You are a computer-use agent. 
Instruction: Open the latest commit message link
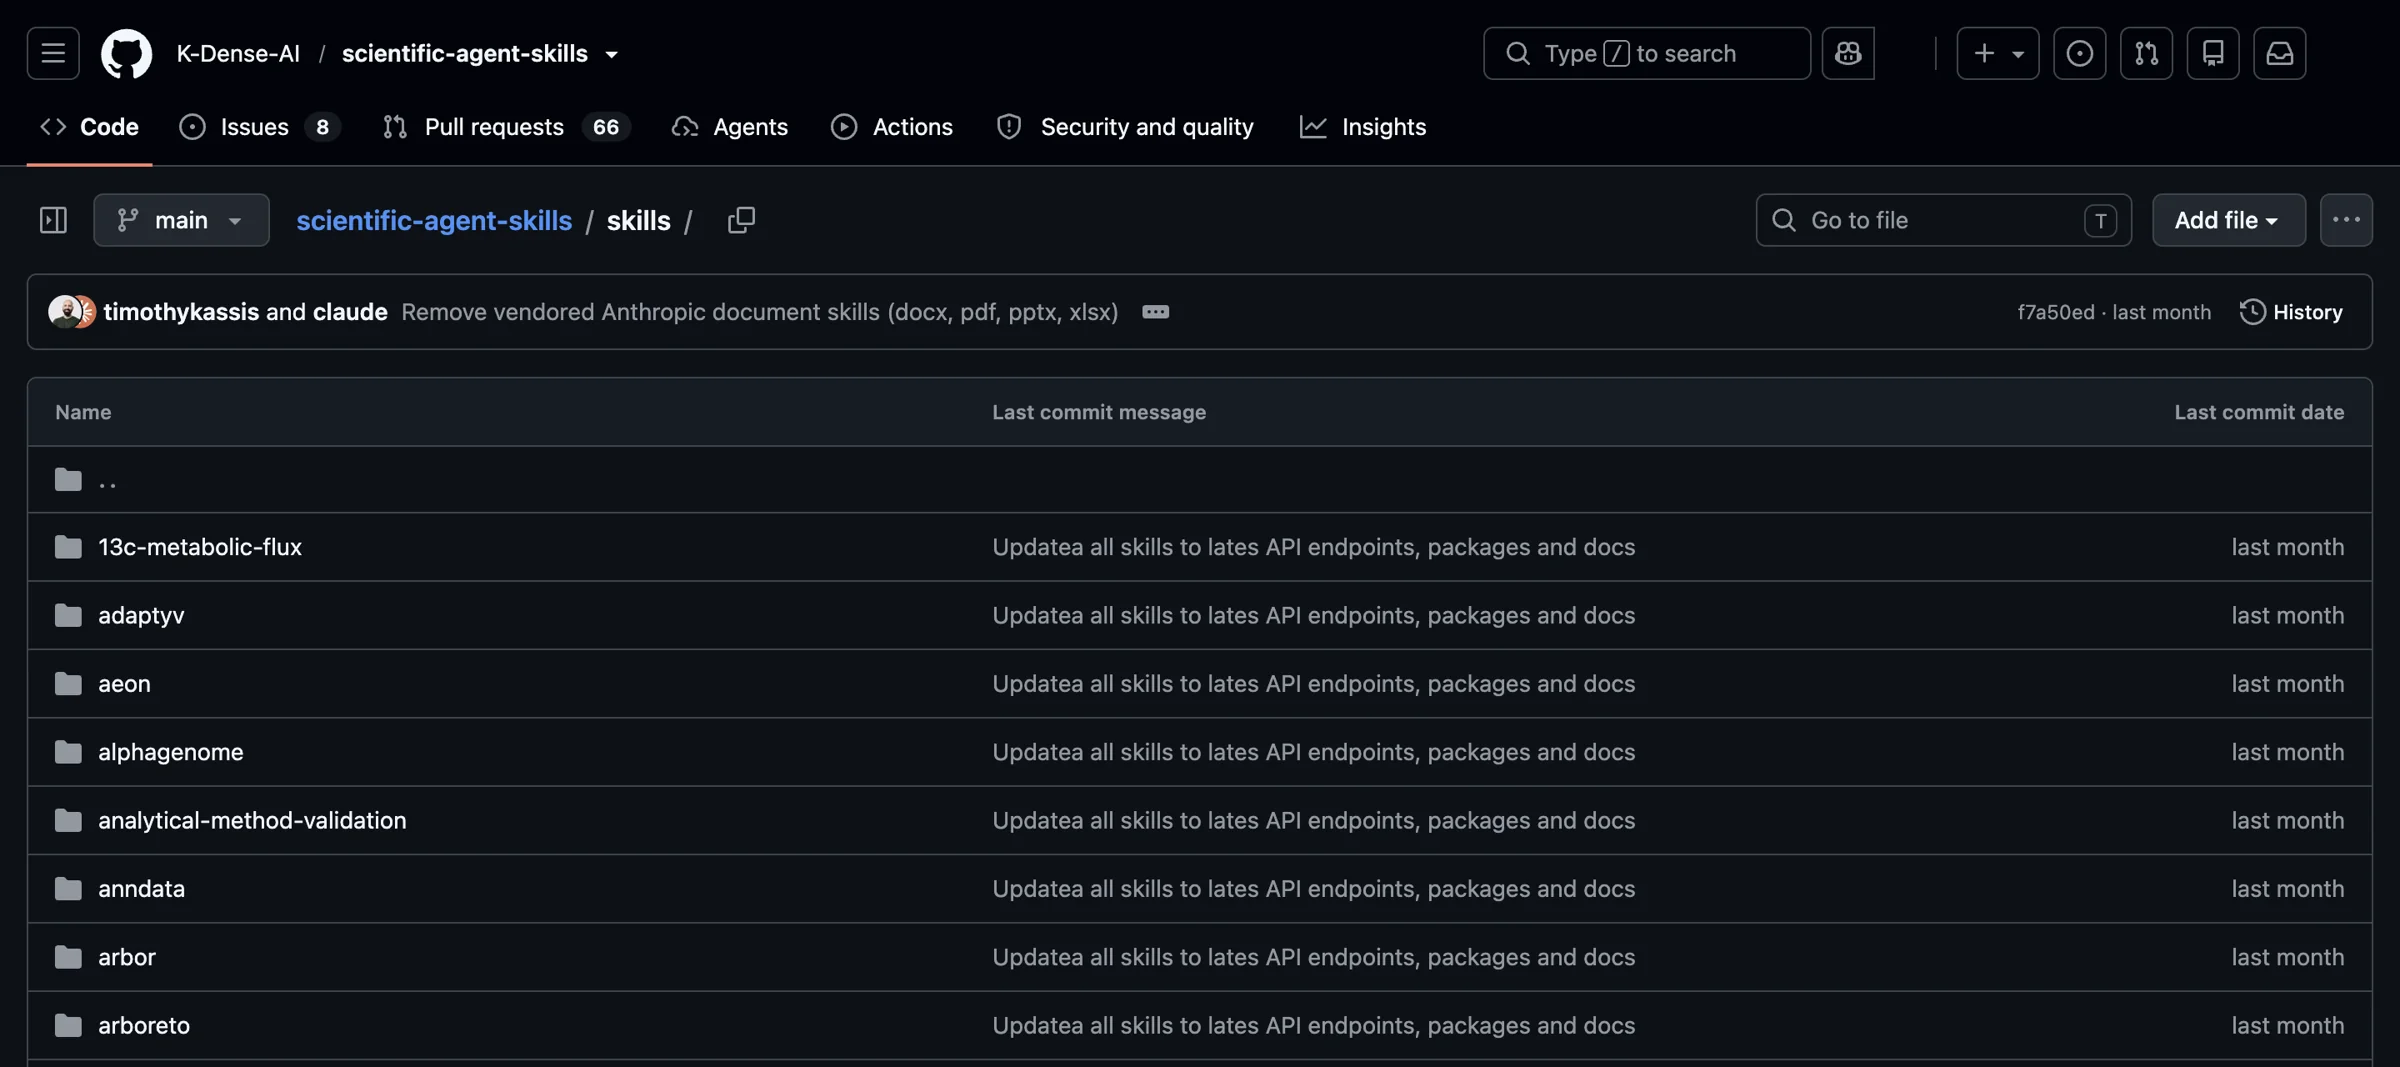759,312
